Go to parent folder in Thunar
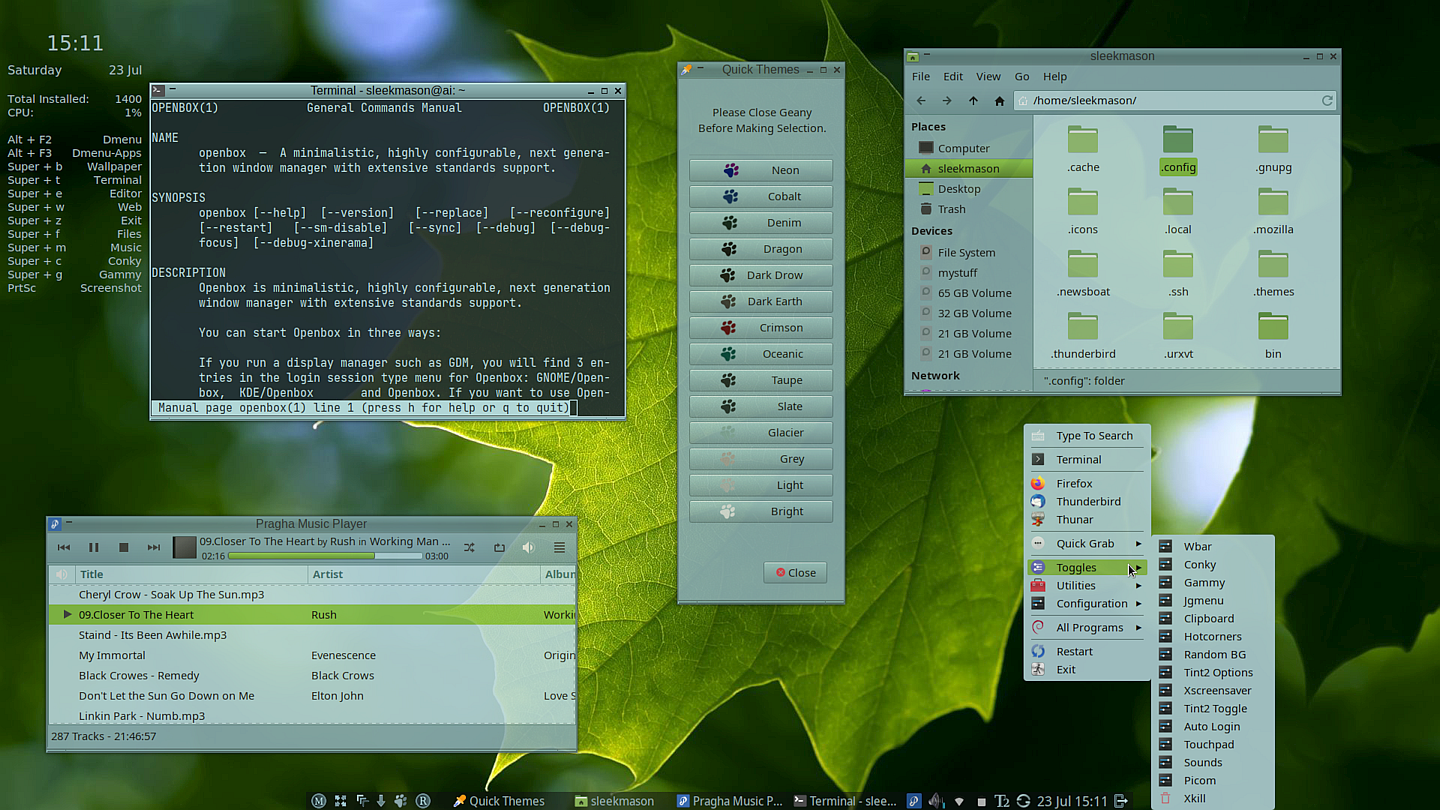The width and height of the screenshot is (1440, 810). [973, 101]
